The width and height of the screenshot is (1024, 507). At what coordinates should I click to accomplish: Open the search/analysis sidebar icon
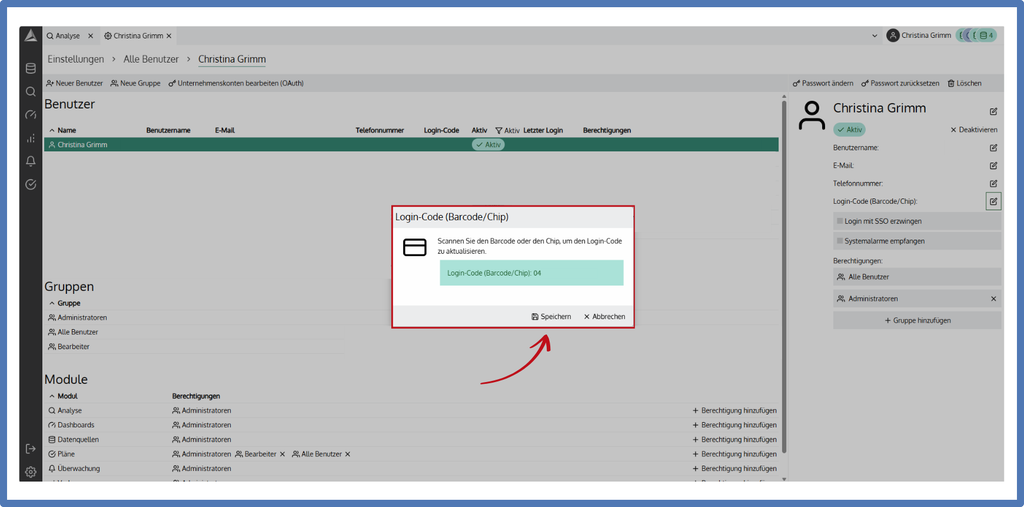click(x=31, y=91)
